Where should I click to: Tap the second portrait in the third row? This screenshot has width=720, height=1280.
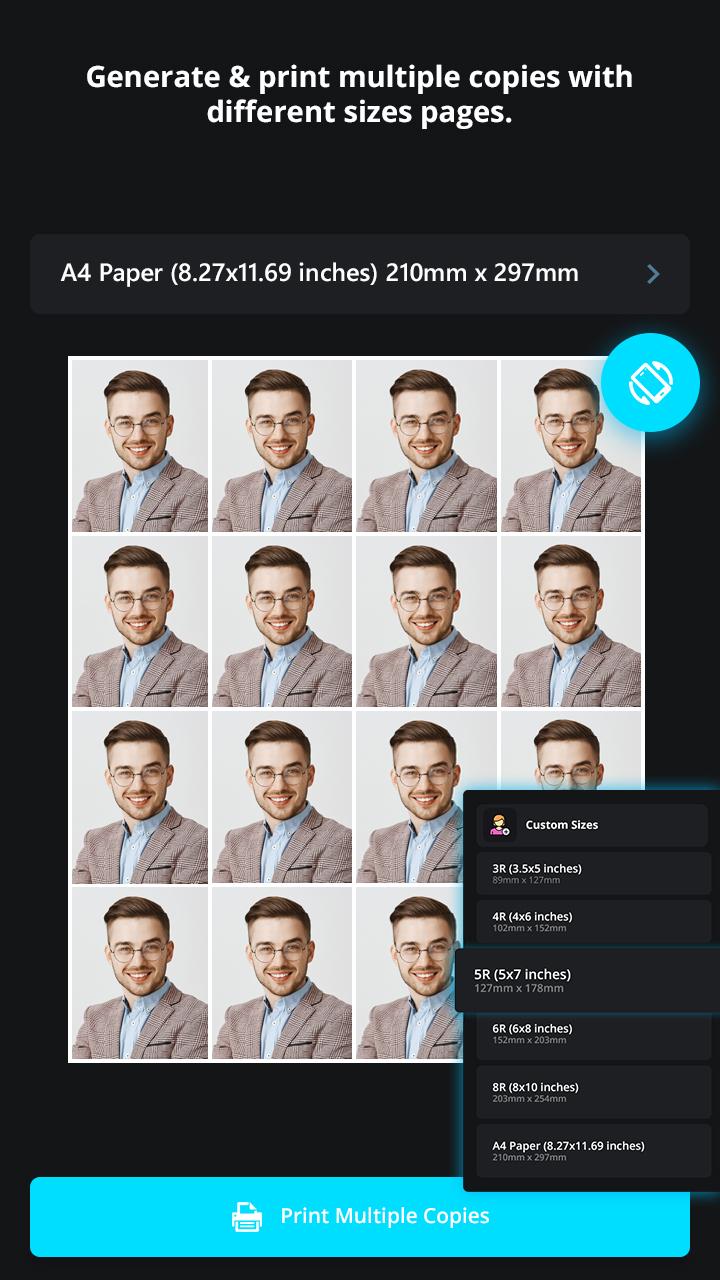pyautogui.click(x=282, y=798)
